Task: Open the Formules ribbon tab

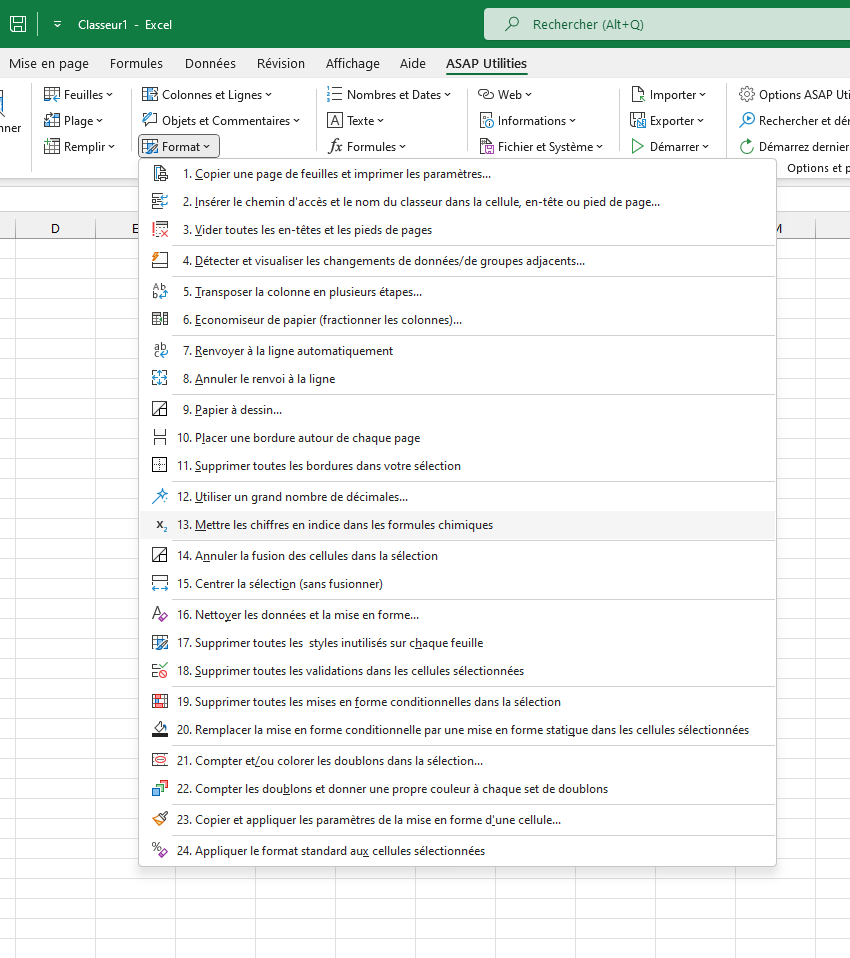Action: click(x=136, y=64)
